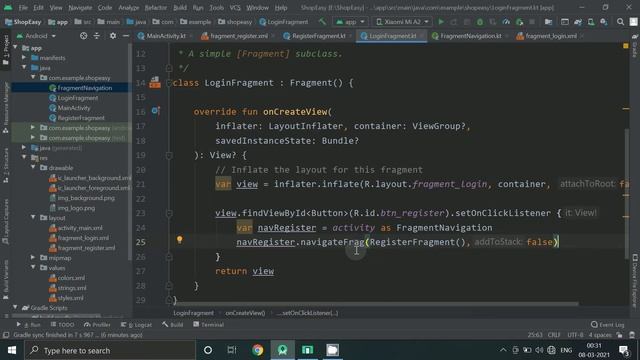Open Gradle panel on right sidebar
The height and width of the screenshot is (360, 640).
coord(635,46)
